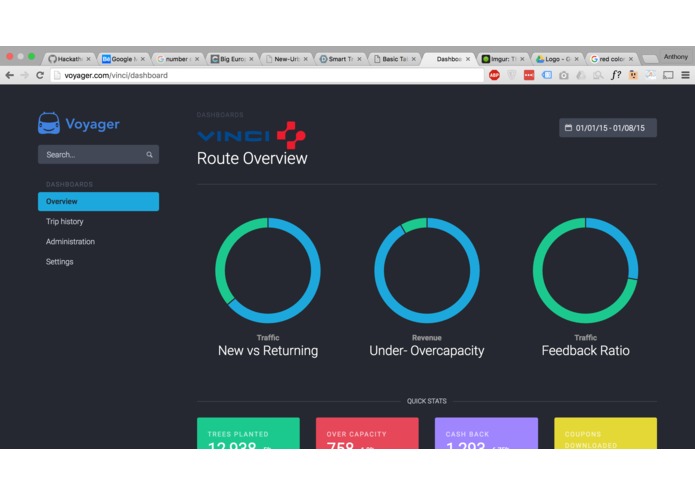Click the Google Drive extension icon
Screen dimensions: 695x494
click(x=581, y=75)
